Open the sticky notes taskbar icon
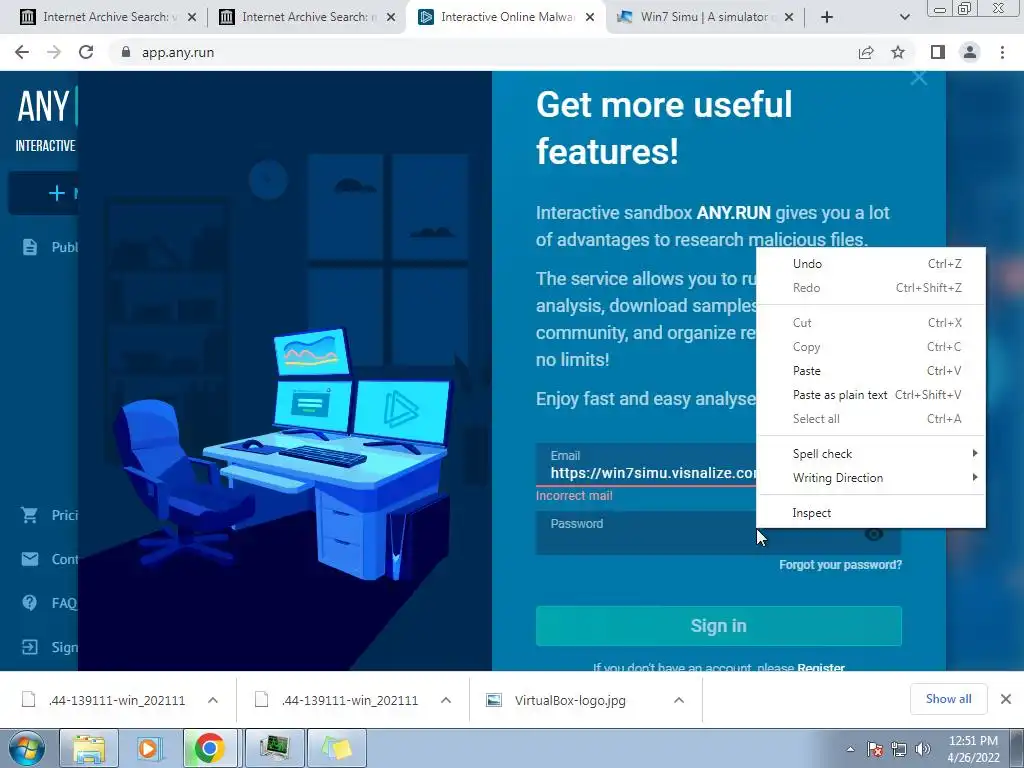1024x768 pixels. [336, 748]
